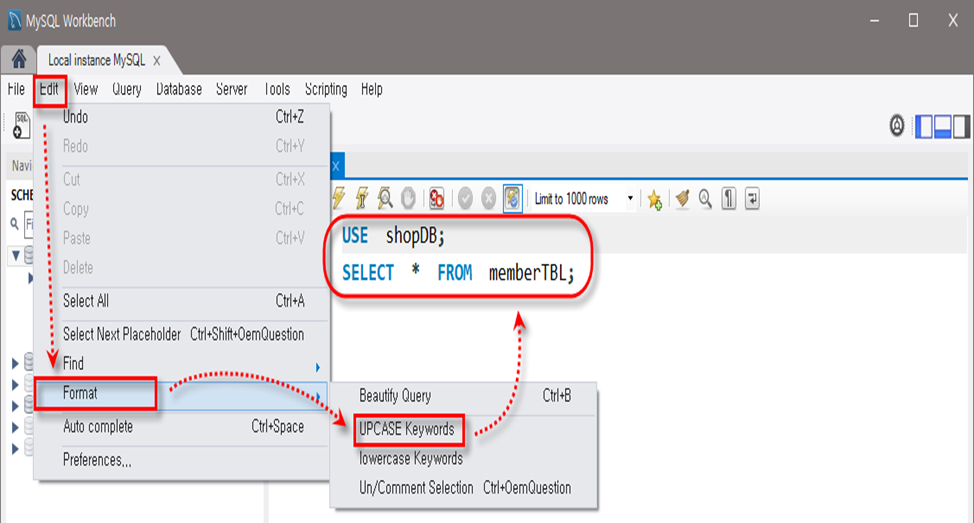Go to the Home screen house icon
The width and height of the screenshot is (974, 523).
click(19, 60)
